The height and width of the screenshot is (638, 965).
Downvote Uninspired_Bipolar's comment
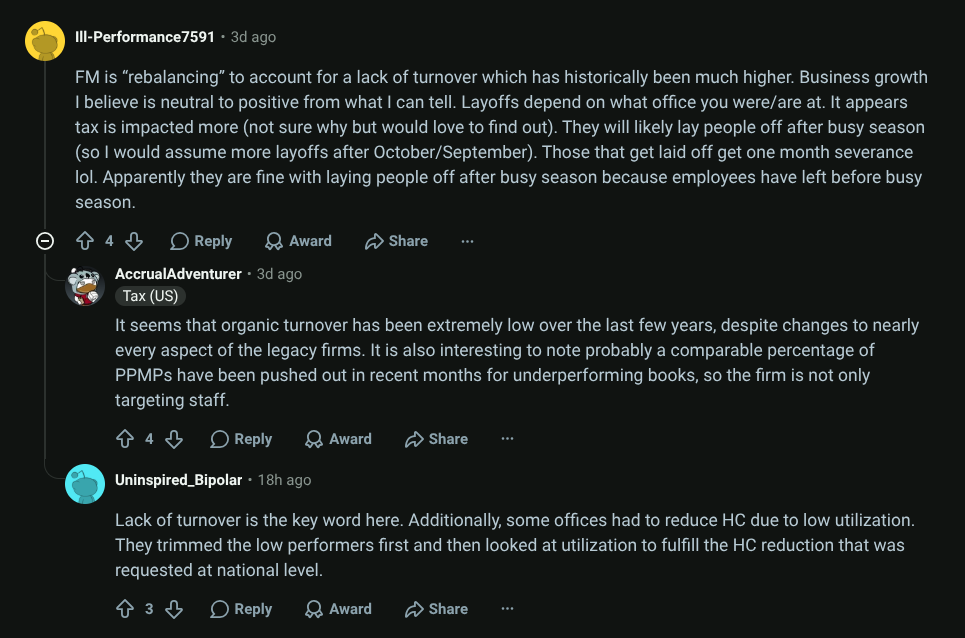pyautogui.click(x=174, y=609)
